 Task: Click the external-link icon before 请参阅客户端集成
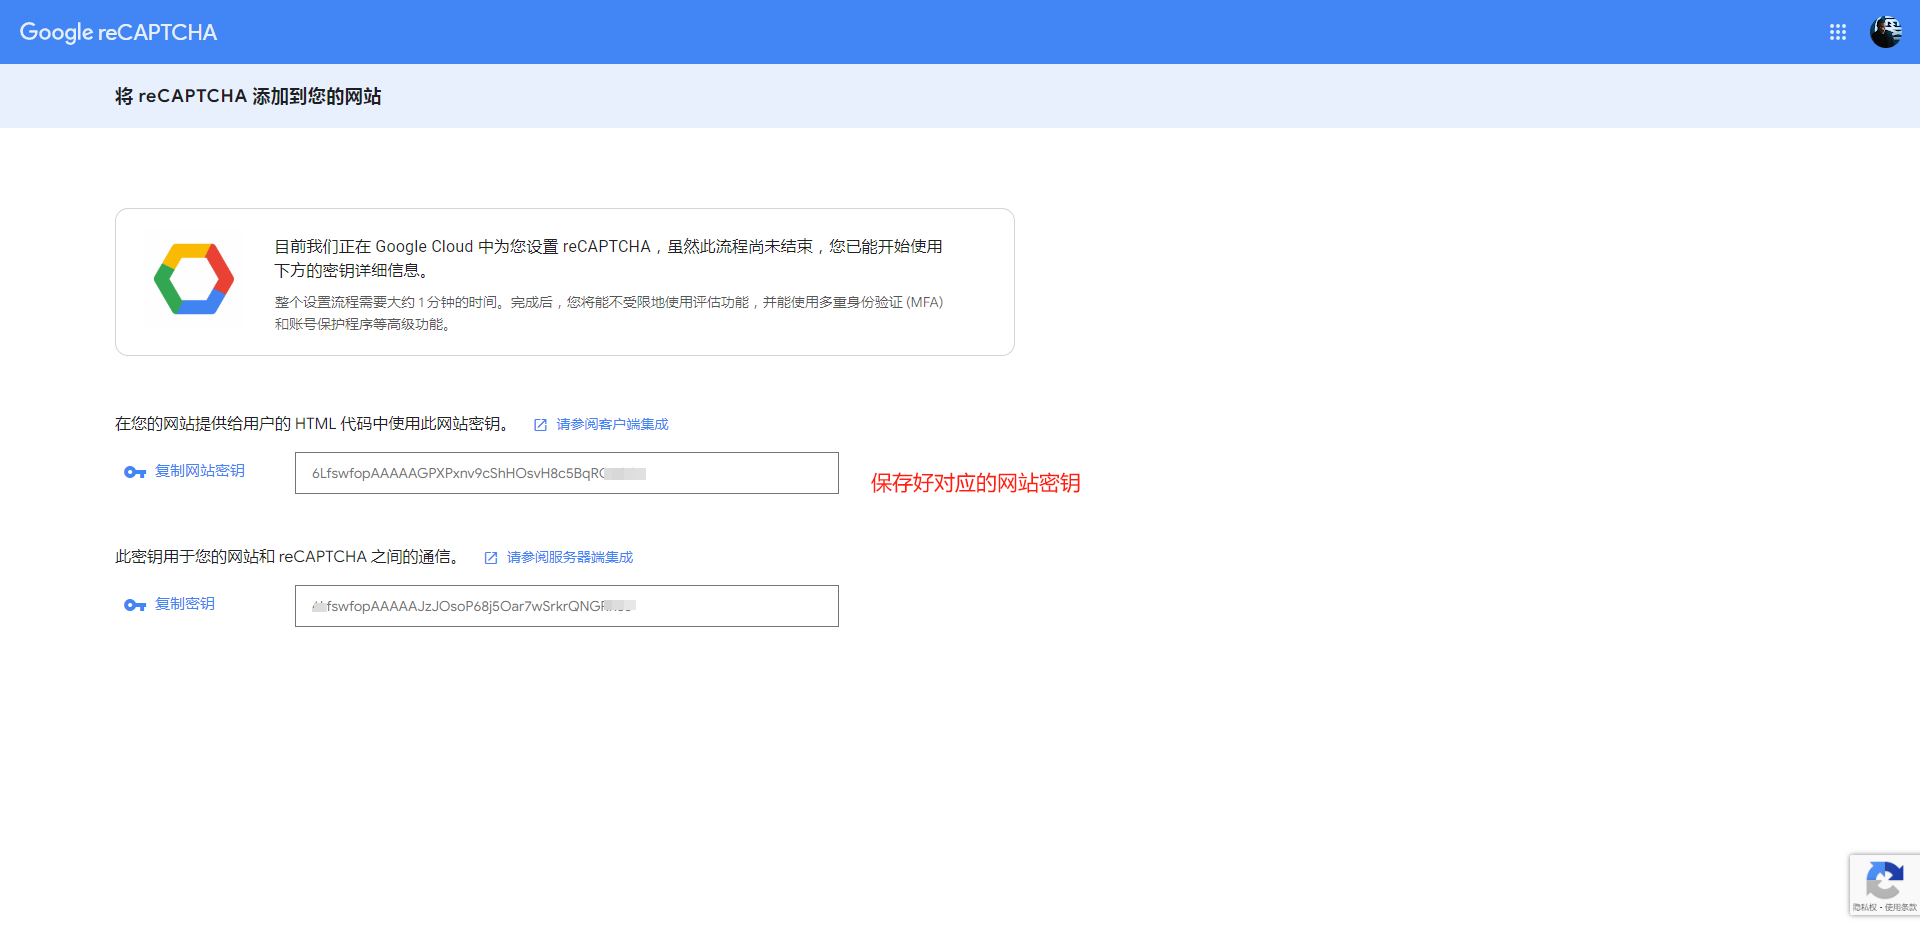[x=541, y=424]
